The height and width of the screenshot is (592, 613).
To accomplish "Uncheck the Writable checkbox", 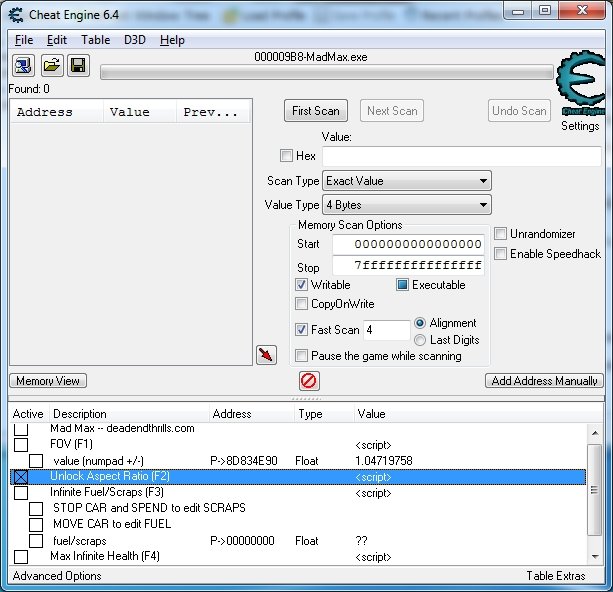I will coord(301,285).
